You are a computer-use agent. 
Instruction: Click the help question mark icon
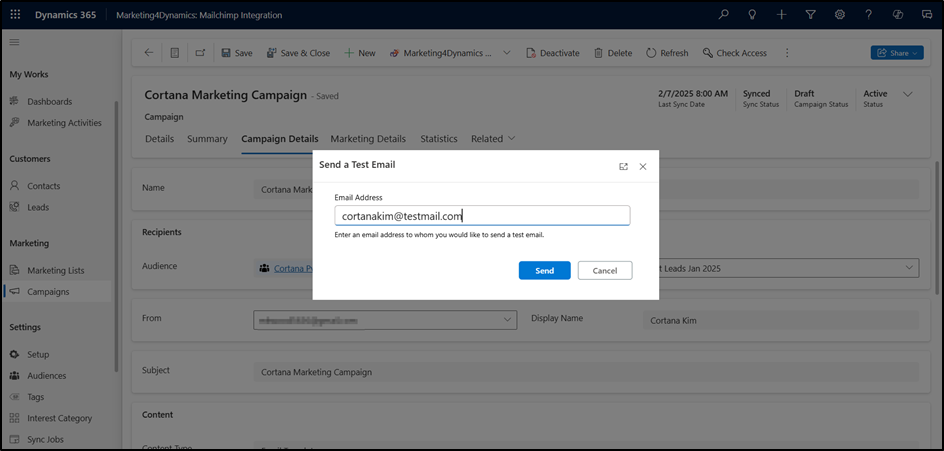pos(869,15)
